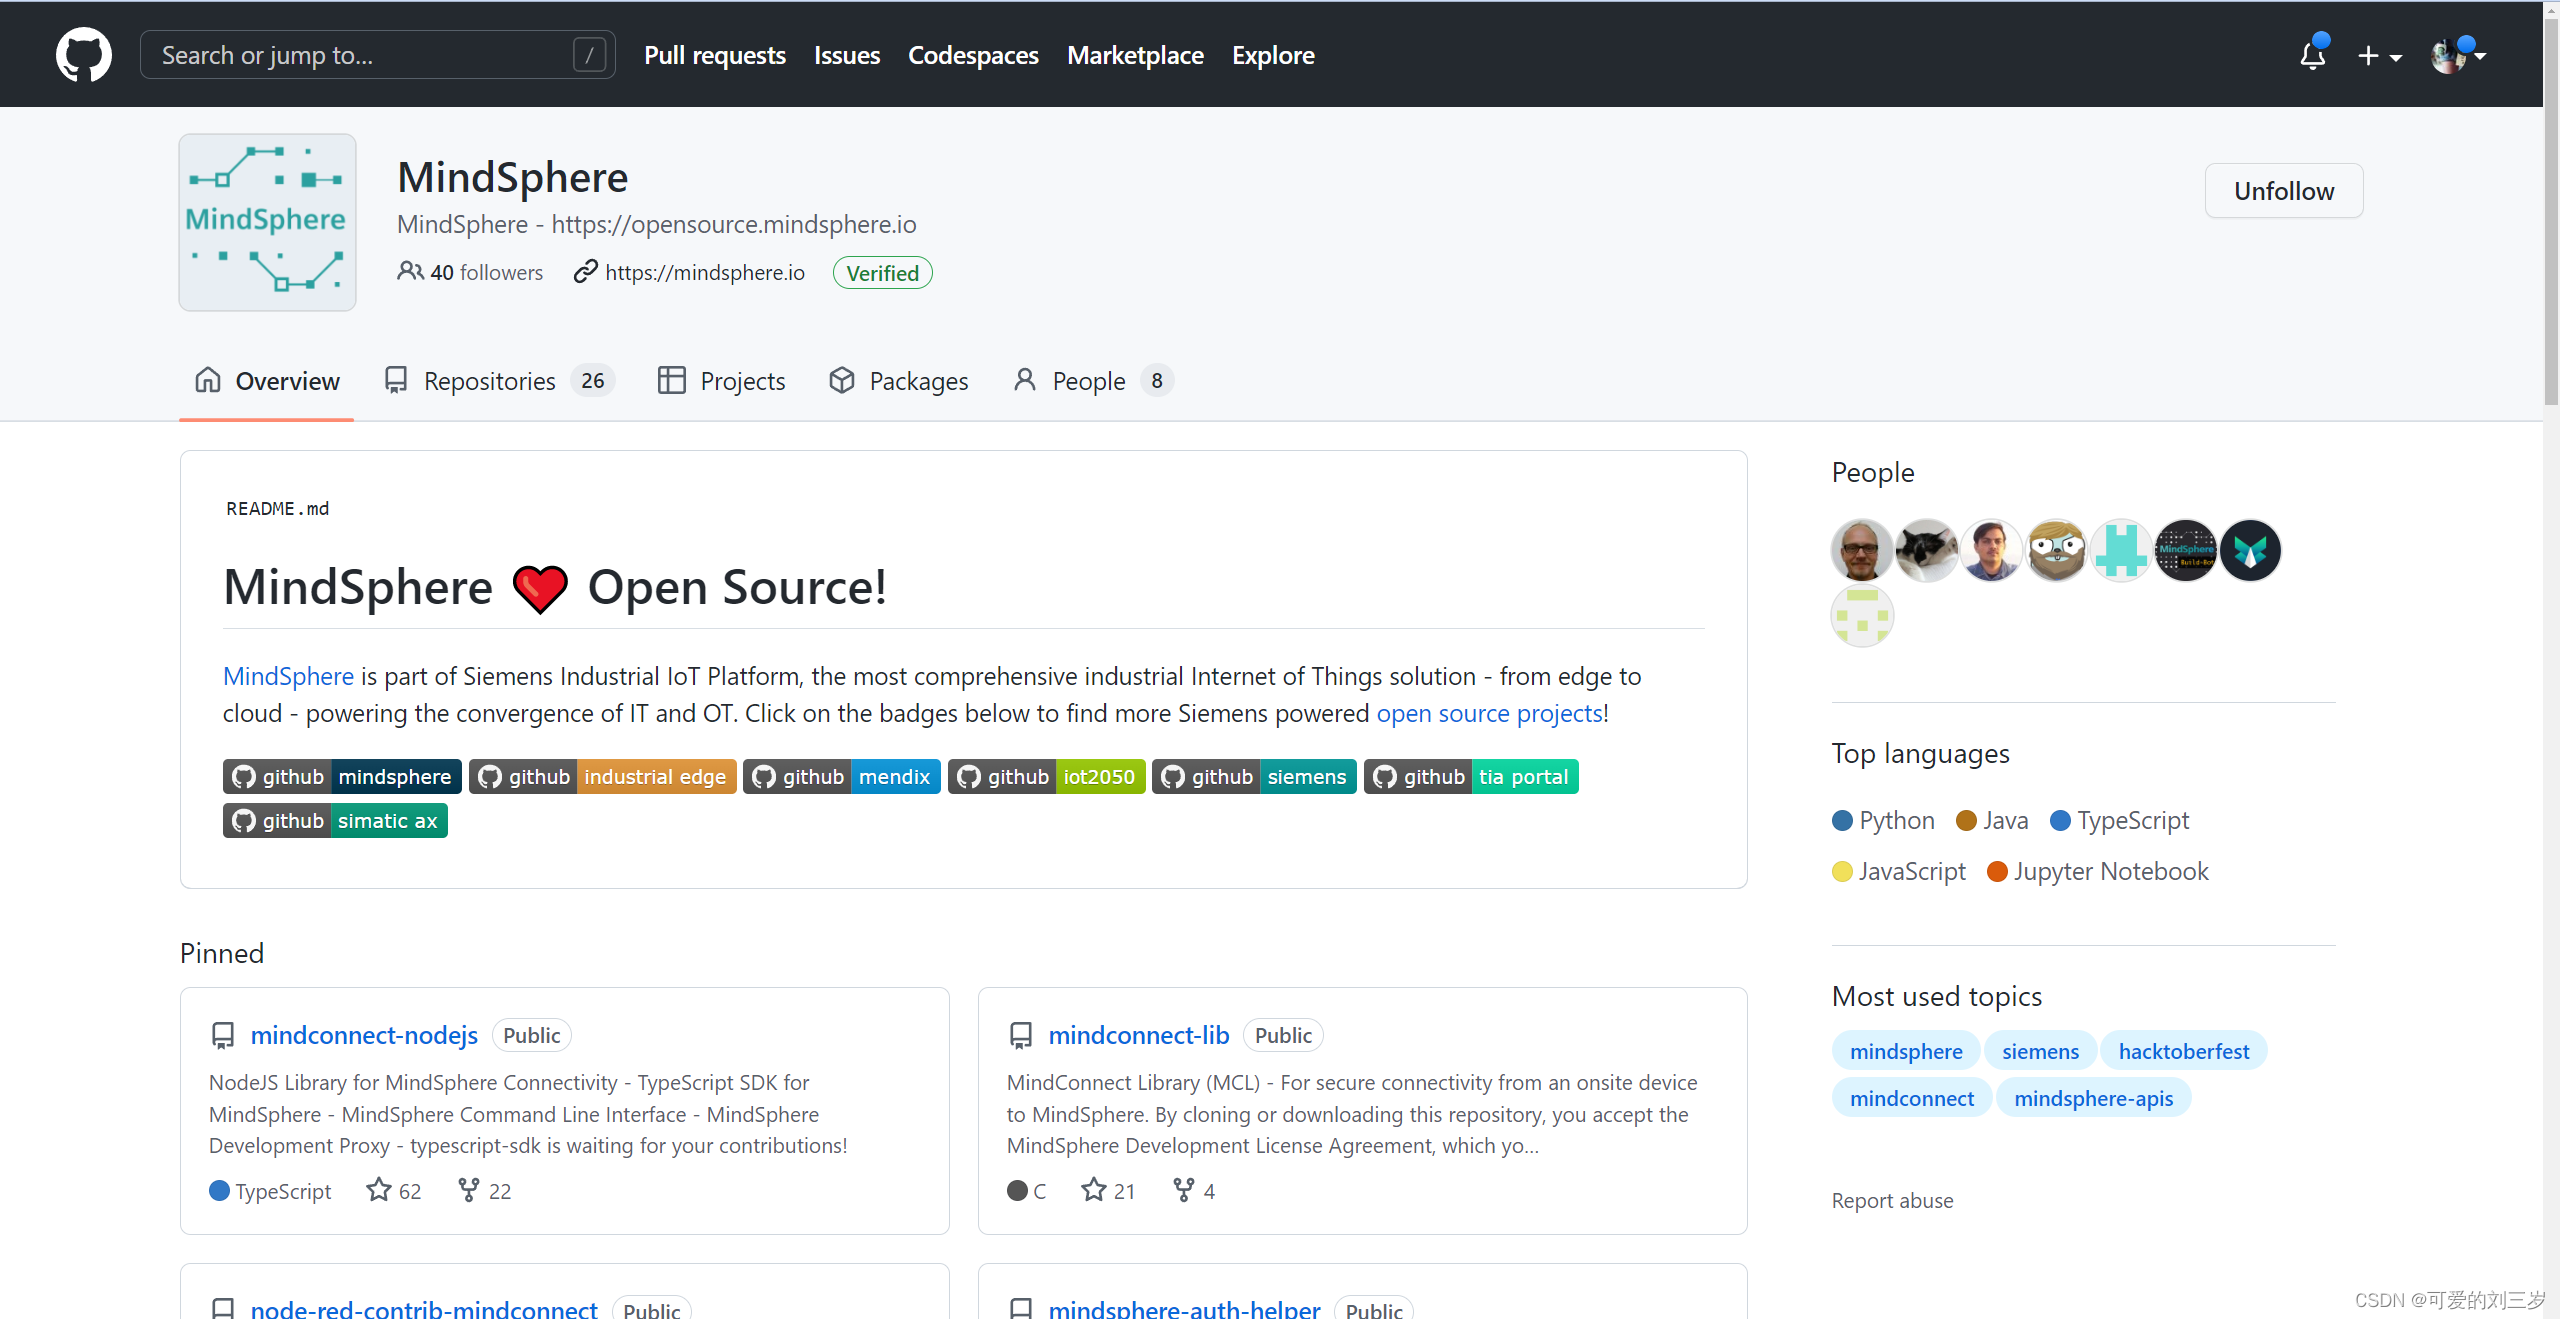The width and height of the screenshot is (2560, 1319).
Task: Click fork icon on mindconnect-lib
Action: 1184,1190
